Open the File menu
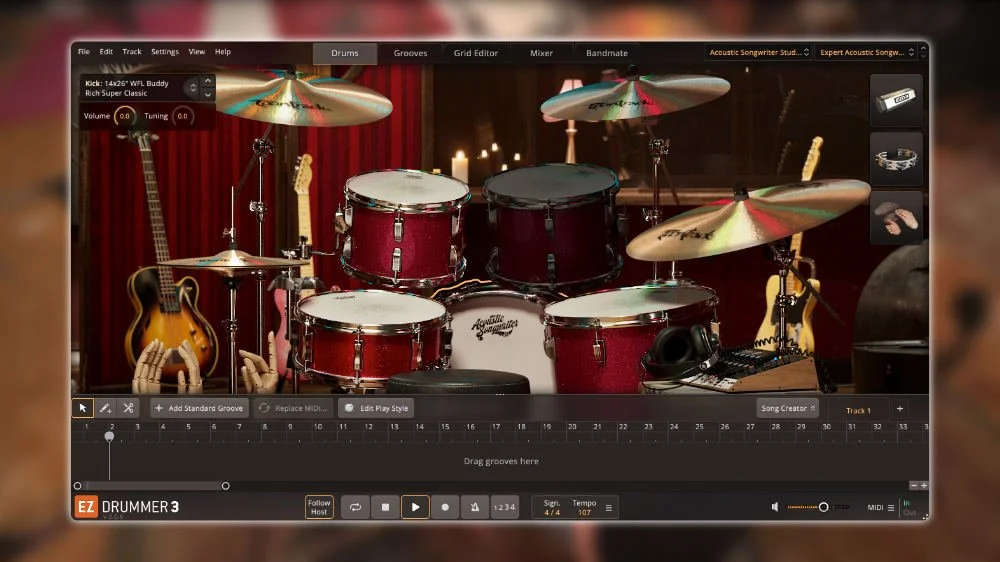 [84, 52]
